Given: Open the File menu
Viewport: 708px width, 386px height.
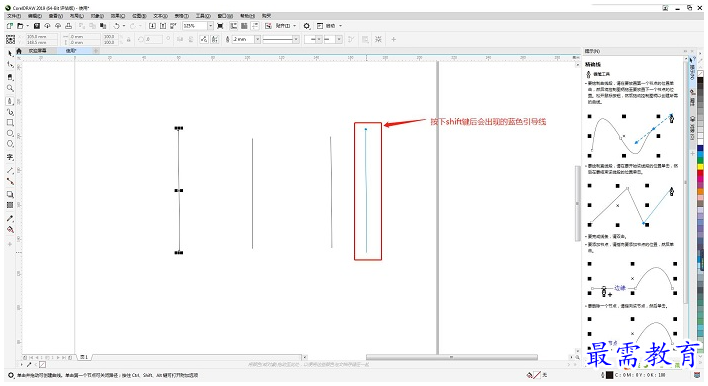Looking at the screenshot, I should (x=14, y=16).
